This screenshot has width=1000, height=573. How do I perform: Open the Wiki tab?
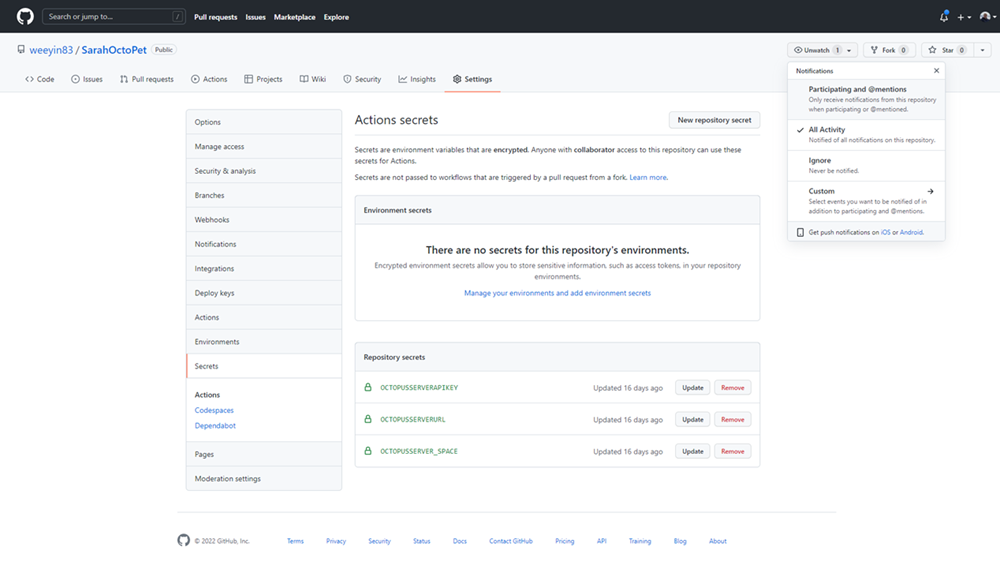313,79
